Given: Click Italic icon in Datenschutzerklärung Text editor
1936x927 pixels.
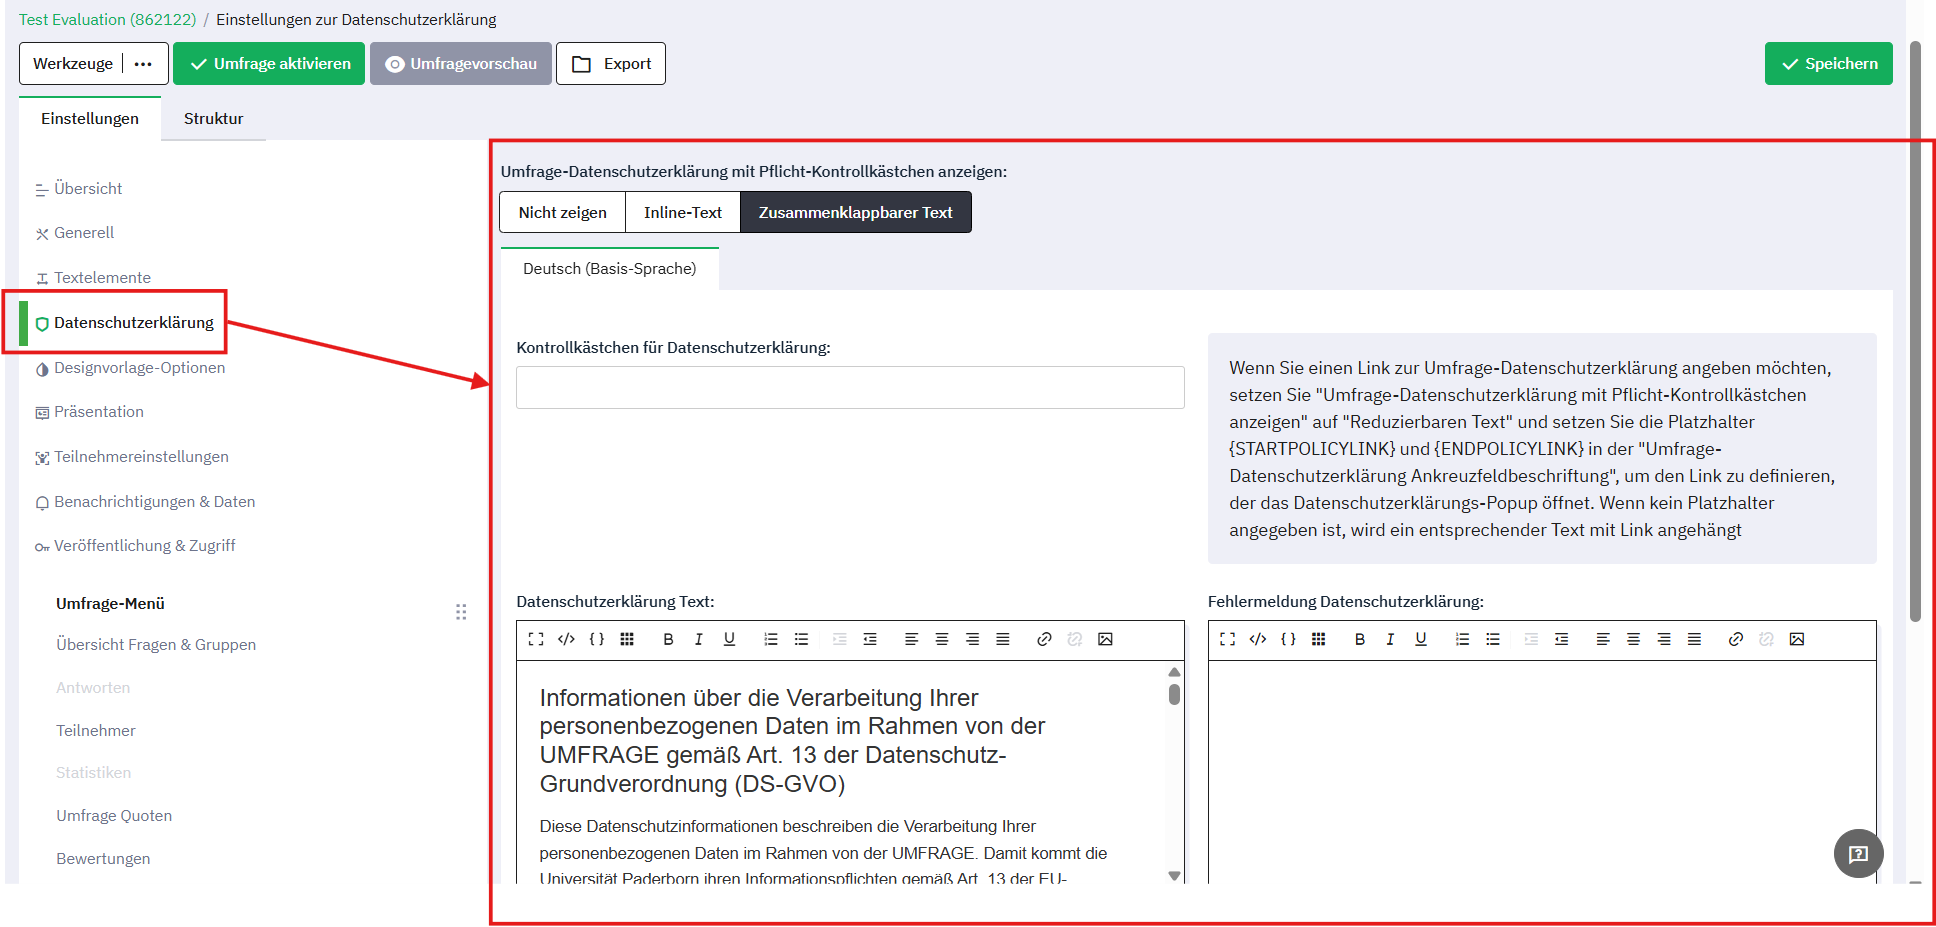Looking at the screenshot, I should pyautogui.click(x=698, y=639).
